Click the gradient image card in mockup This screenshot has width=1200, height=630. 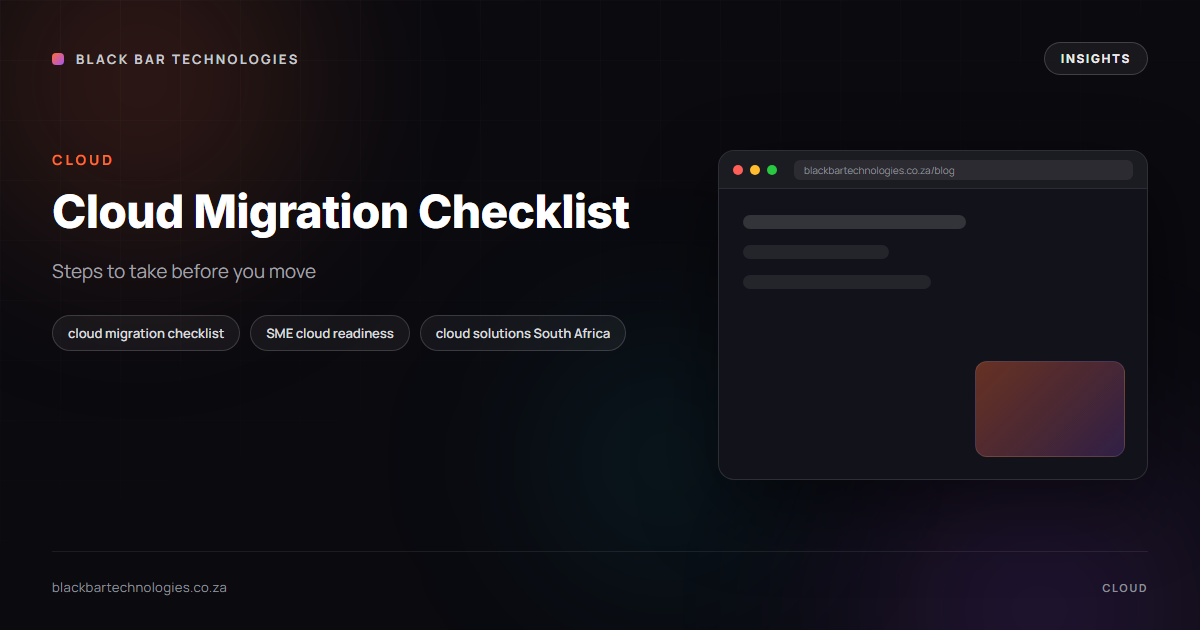click(x=1050, y=409)
